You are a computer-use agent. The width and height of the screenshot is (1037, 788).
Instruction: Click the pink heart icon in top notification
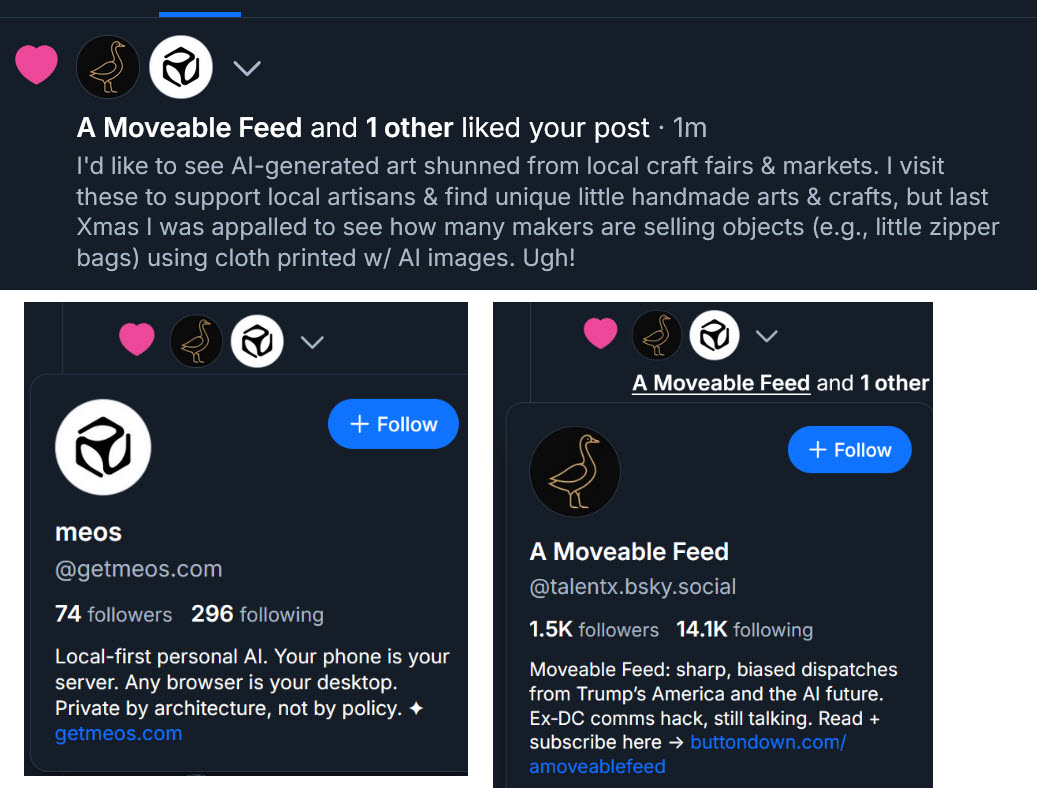(x=36, y=66)
